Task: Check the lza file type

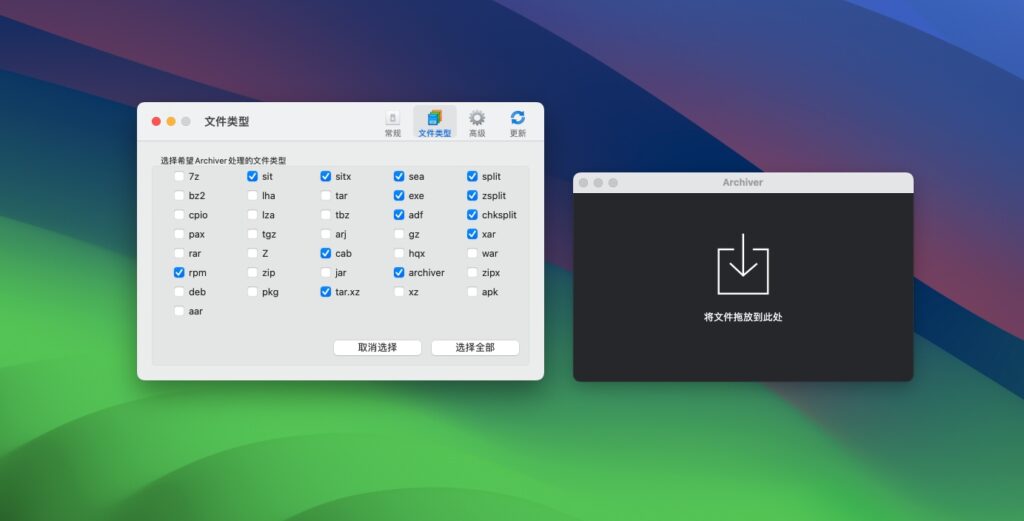Action: (x=252, y=215)
